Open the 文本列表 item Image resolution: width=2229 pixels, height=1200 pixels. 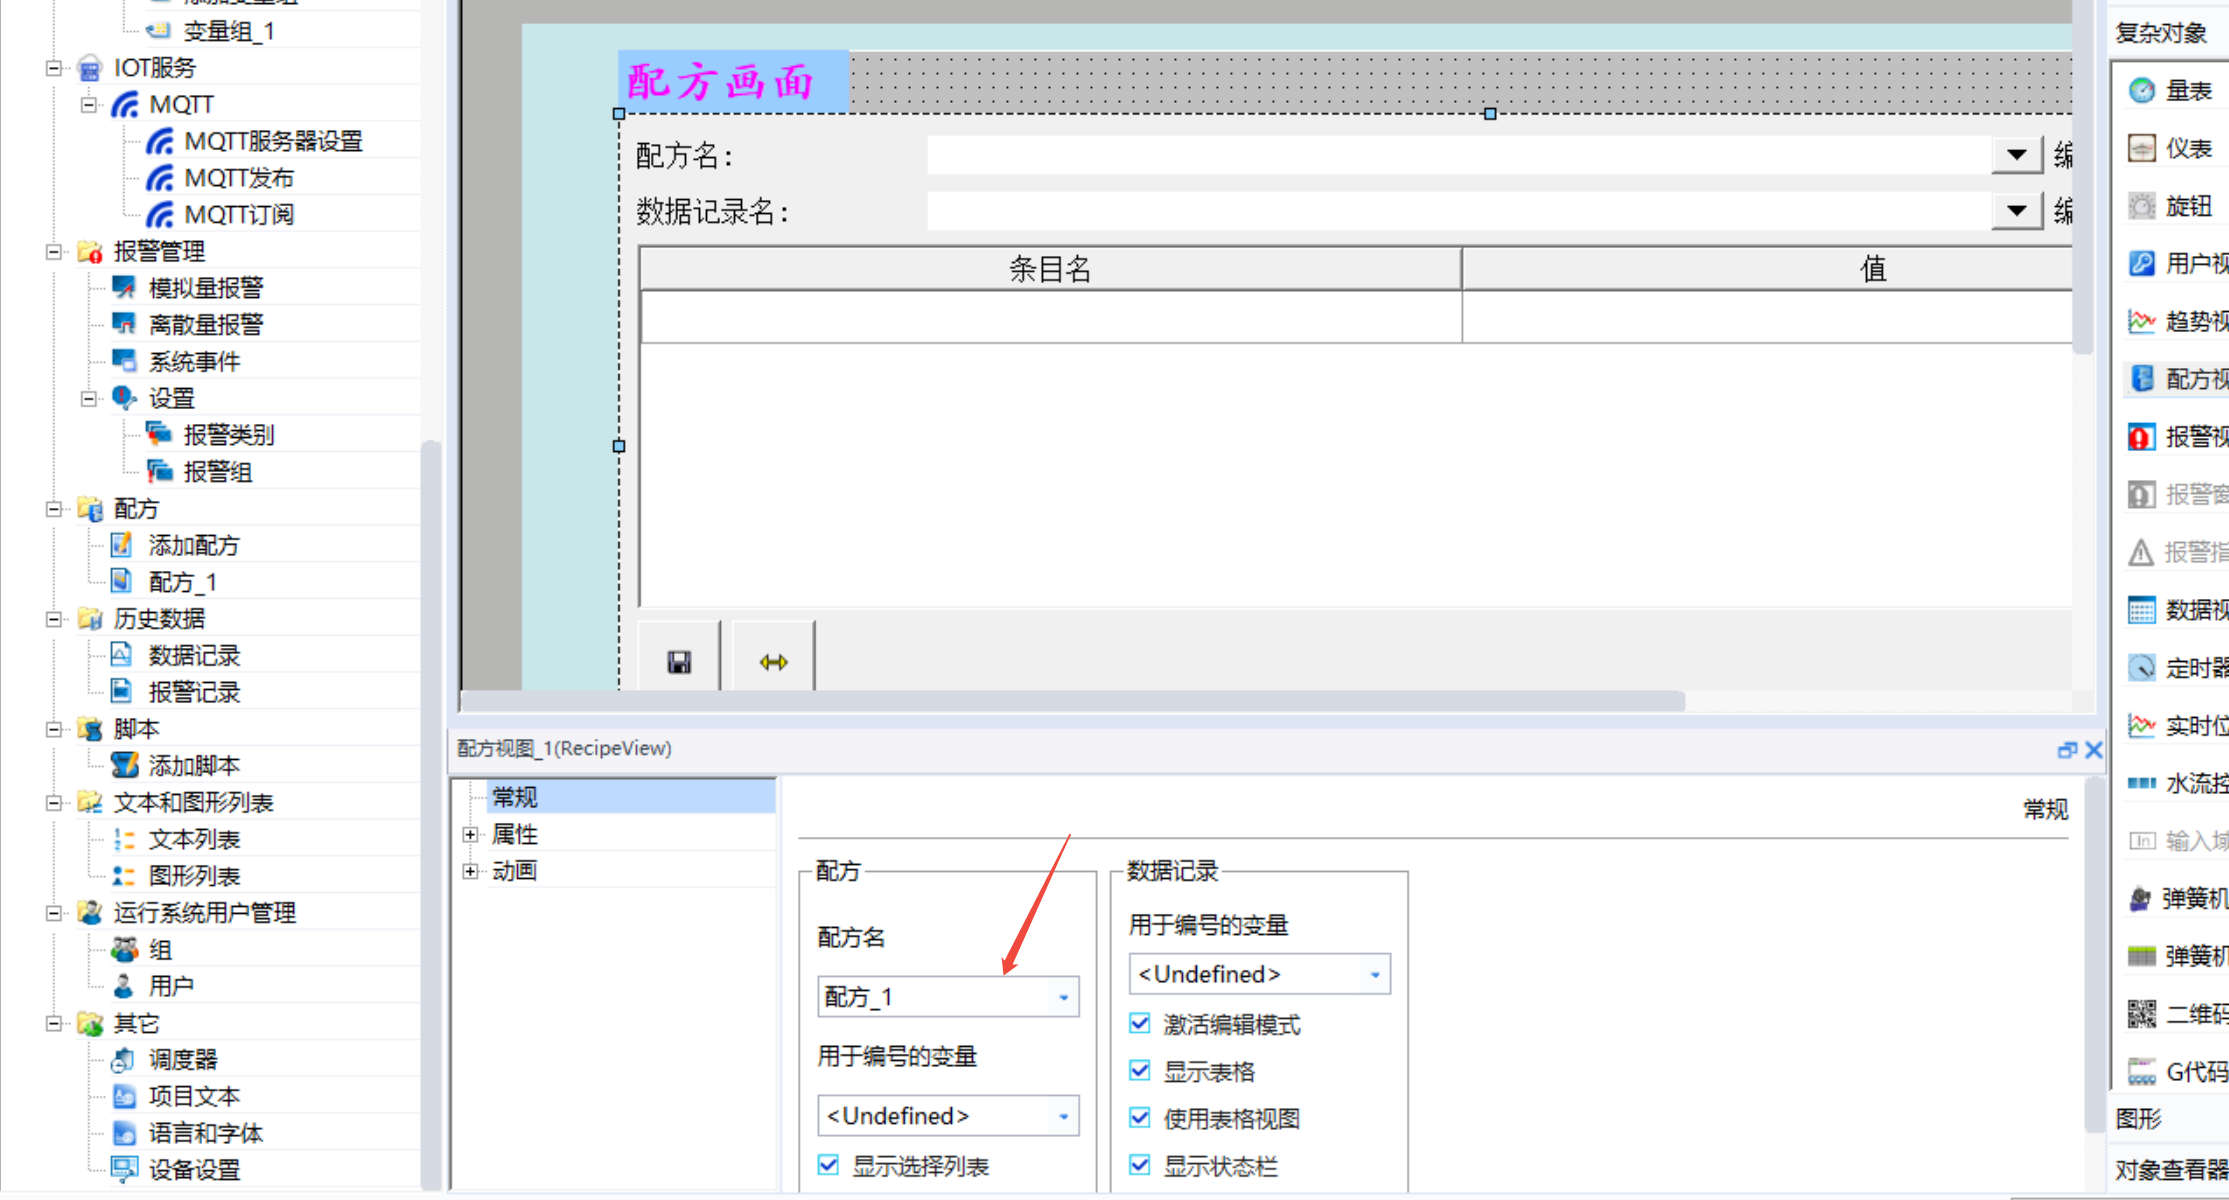(x=194, y=839)
